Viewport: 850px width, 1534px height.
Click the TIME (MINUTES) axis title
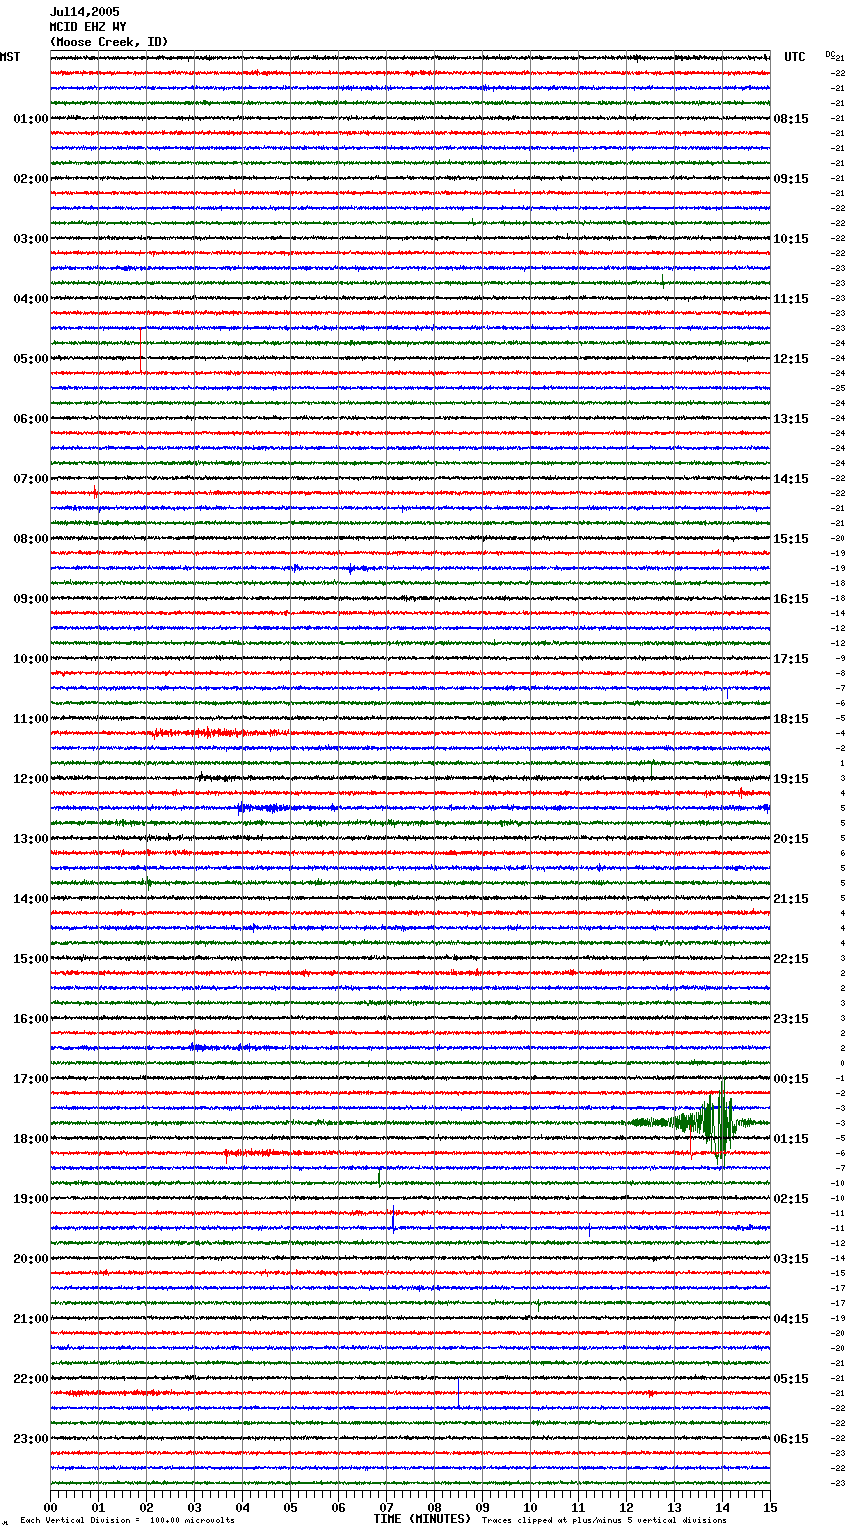click(422, 1519)
